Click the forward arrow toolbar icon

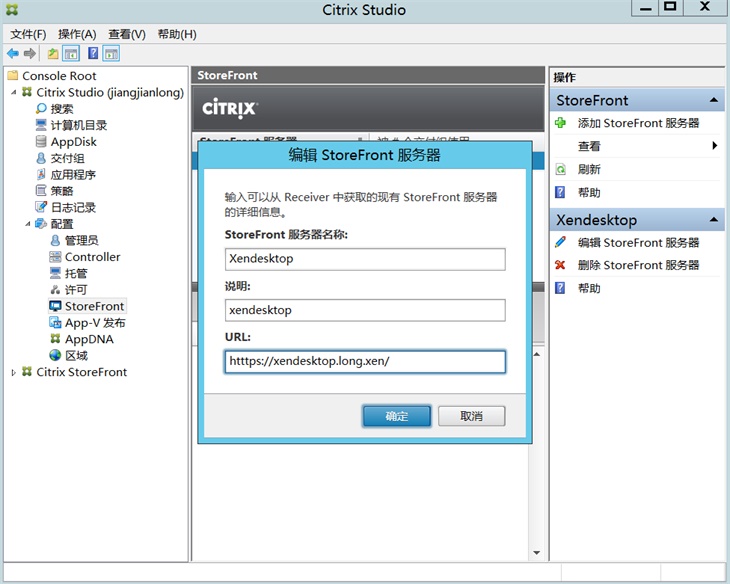[30, 54]
